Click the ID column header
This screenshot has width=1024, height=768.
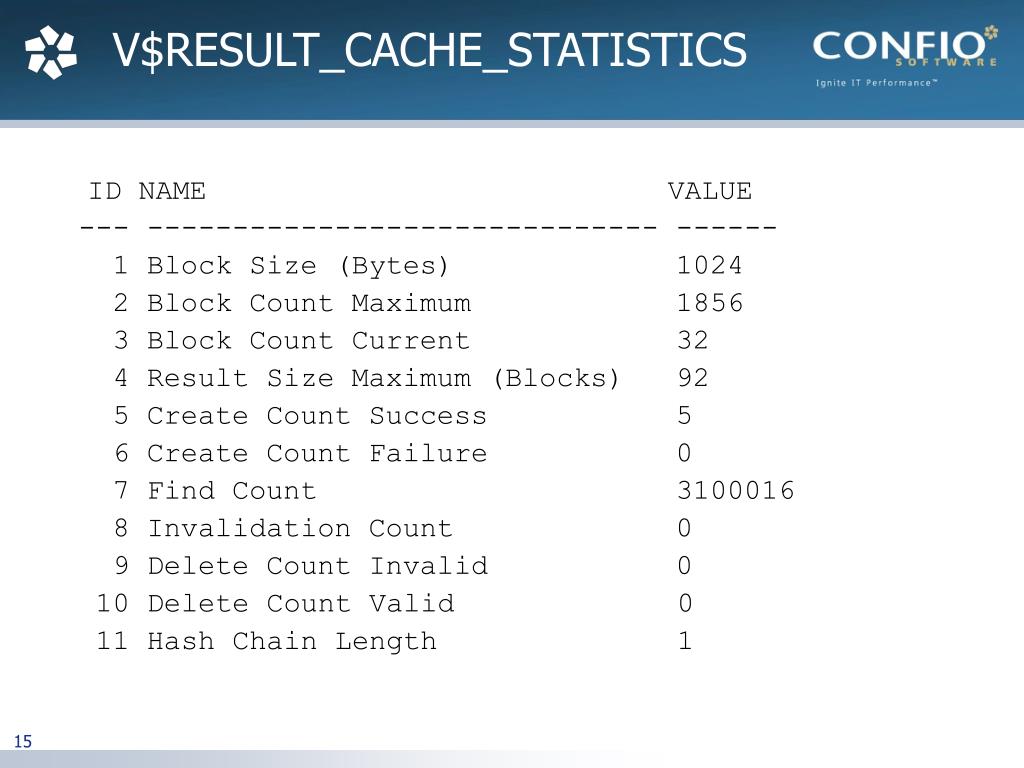click(x=105, y=191)
